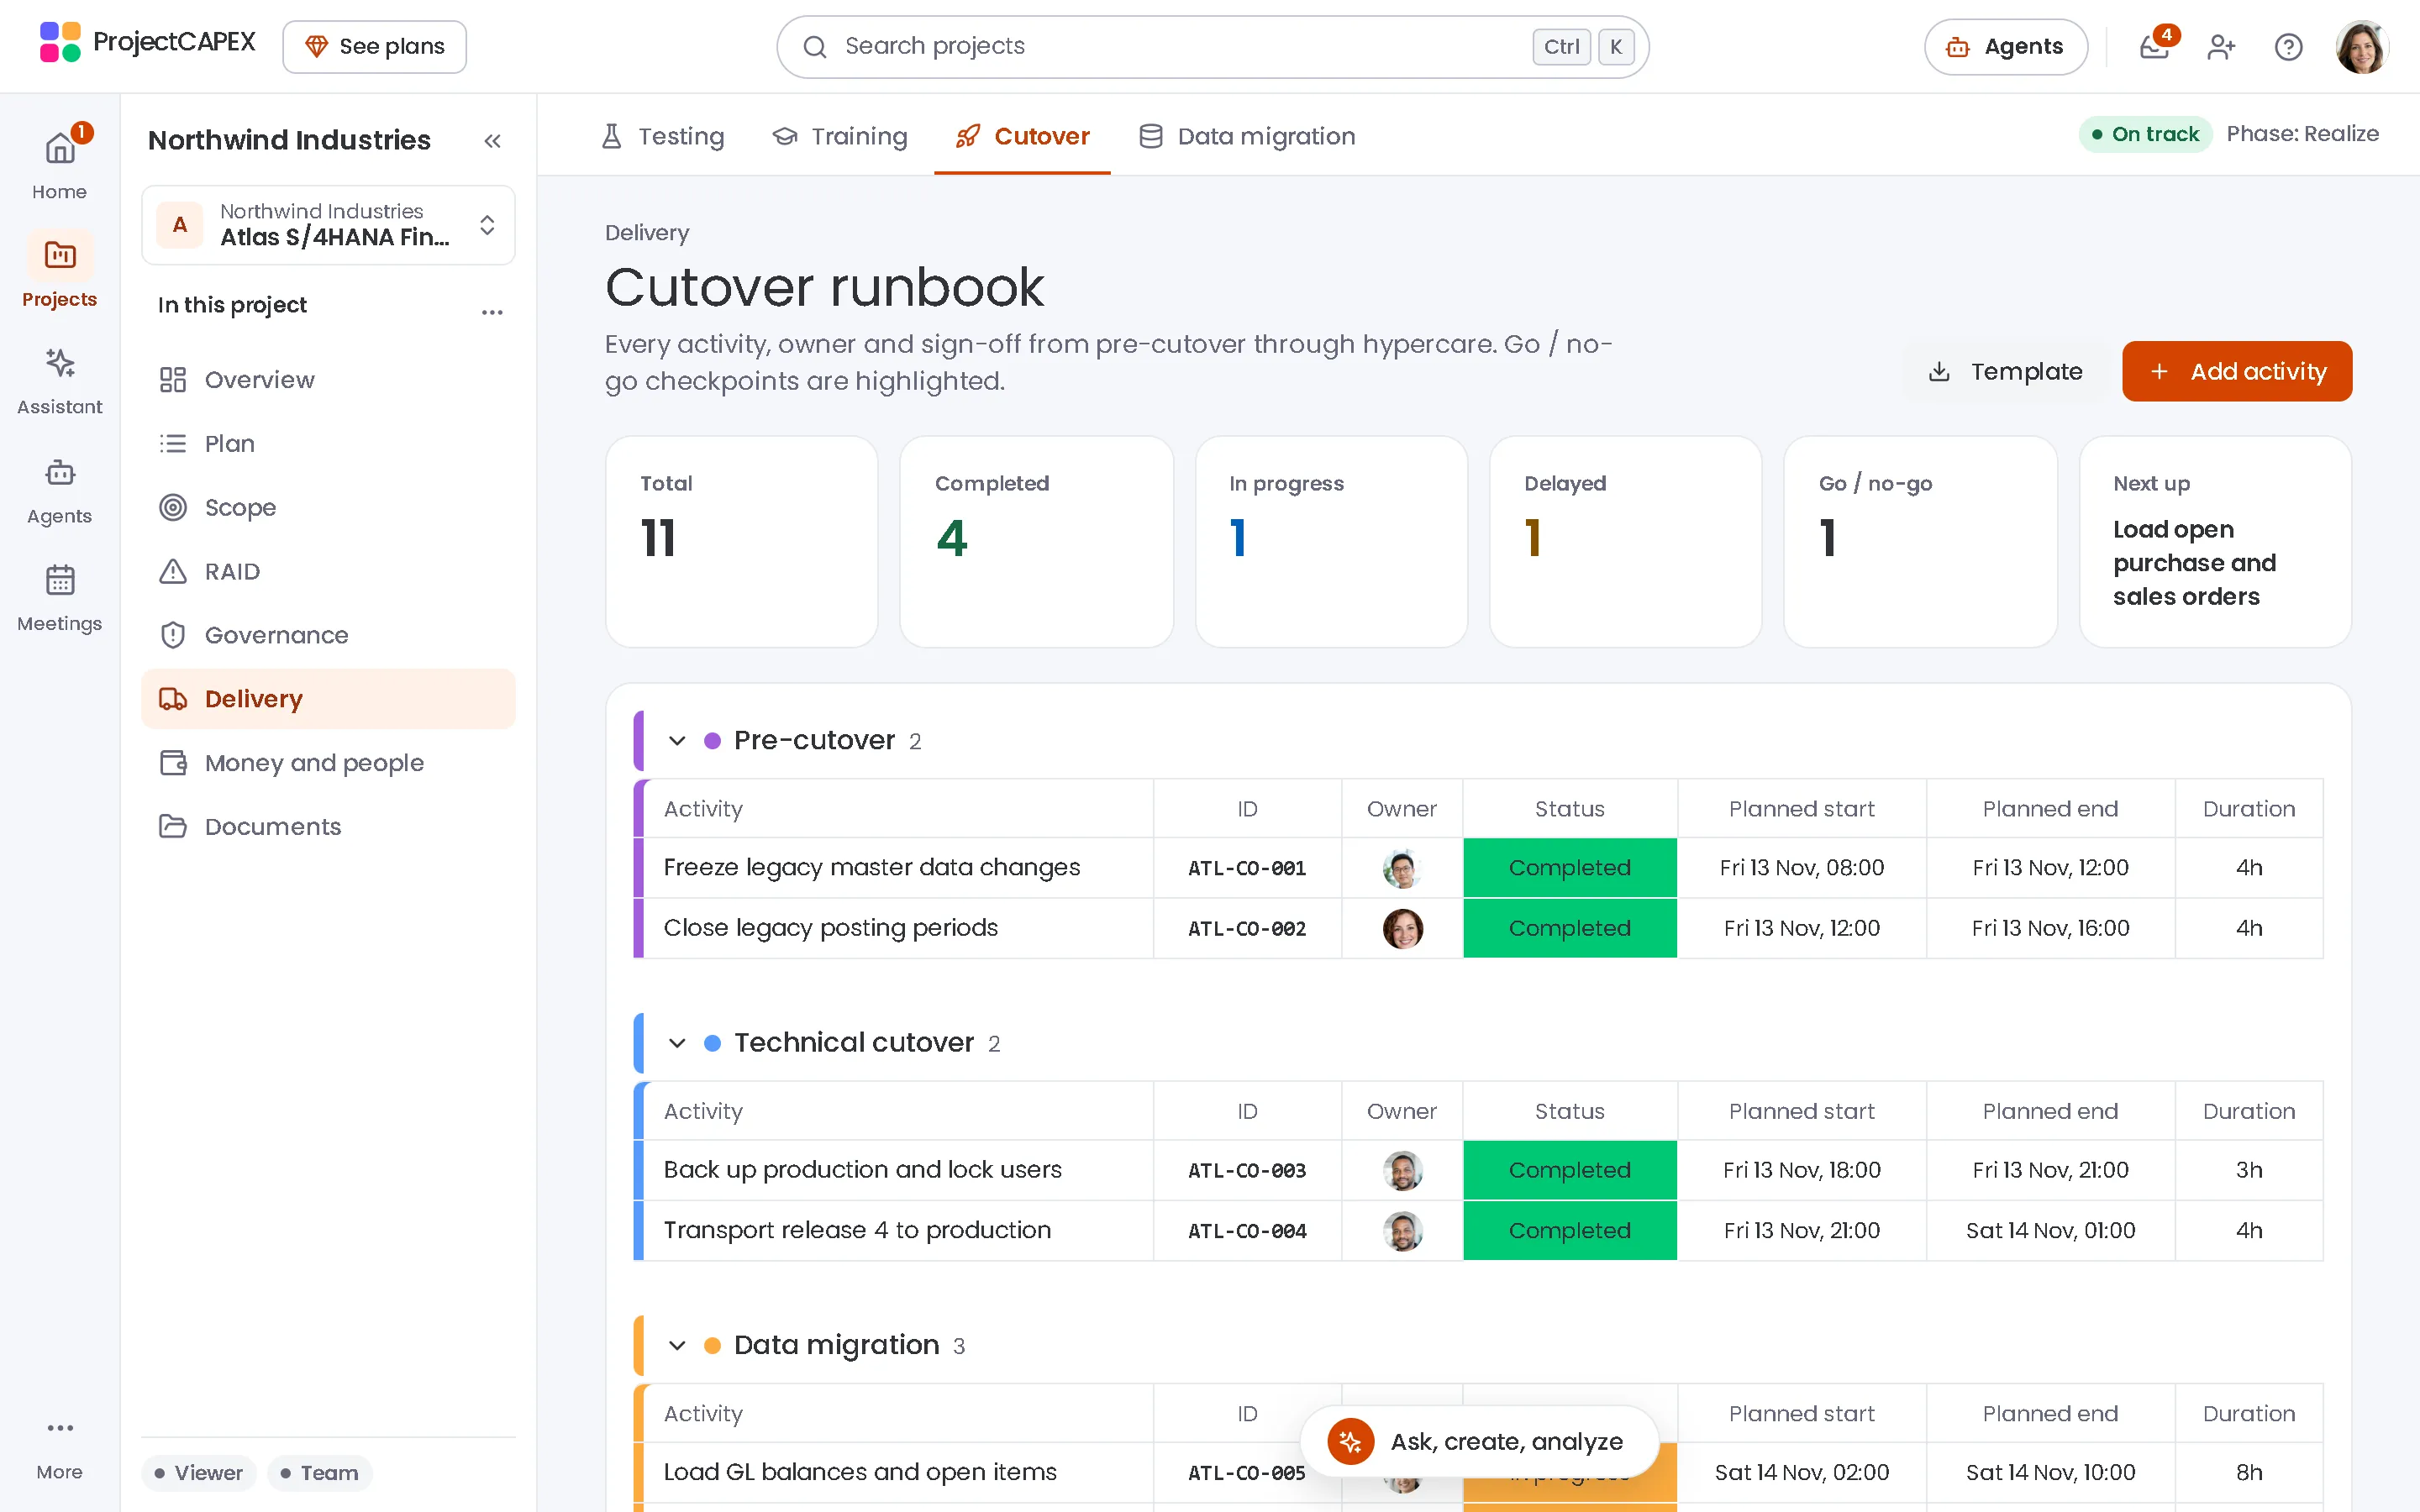Open the Total activities card

[x=742, y=542]
